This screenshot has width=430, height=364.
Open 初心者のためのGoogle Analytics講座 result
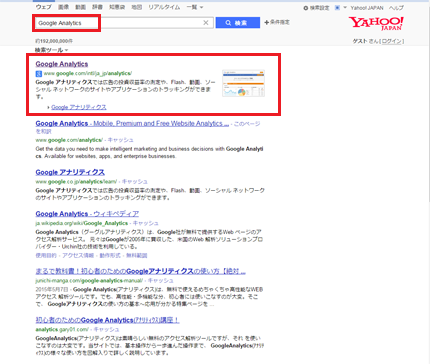(x=107, y=320)
